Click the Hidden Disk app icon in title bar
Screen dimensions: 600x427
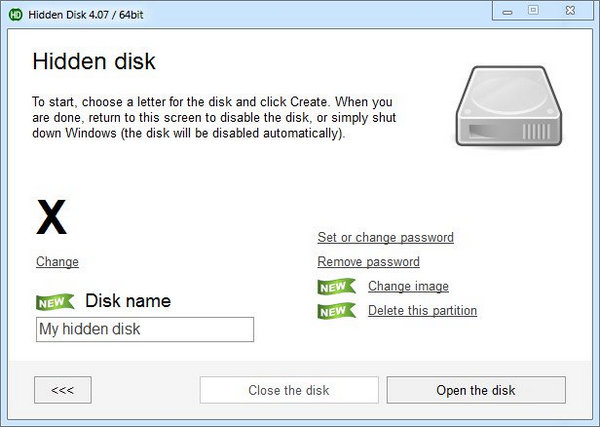(x=15, y=12)
